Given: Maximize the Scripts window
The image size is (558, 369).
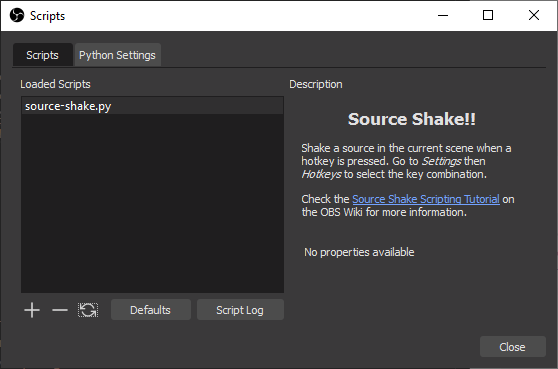Looking at the screenshot, I should click(488, 15).
